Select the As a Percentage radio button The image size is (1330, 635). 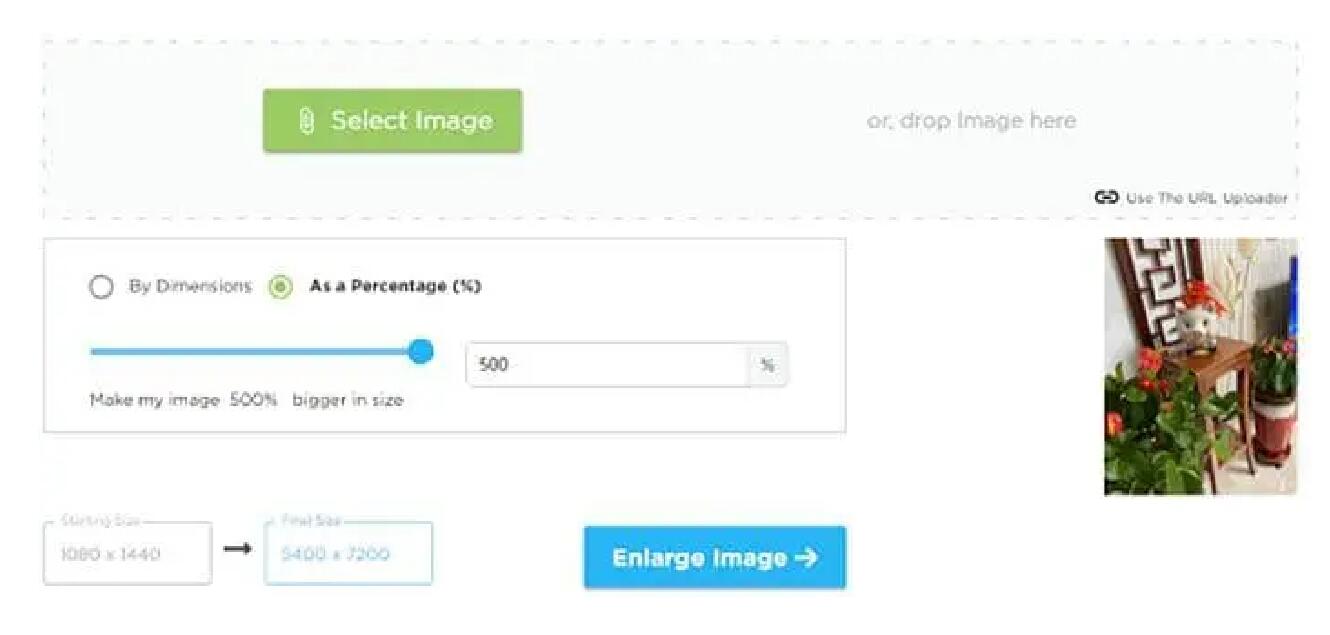(281, 287)
